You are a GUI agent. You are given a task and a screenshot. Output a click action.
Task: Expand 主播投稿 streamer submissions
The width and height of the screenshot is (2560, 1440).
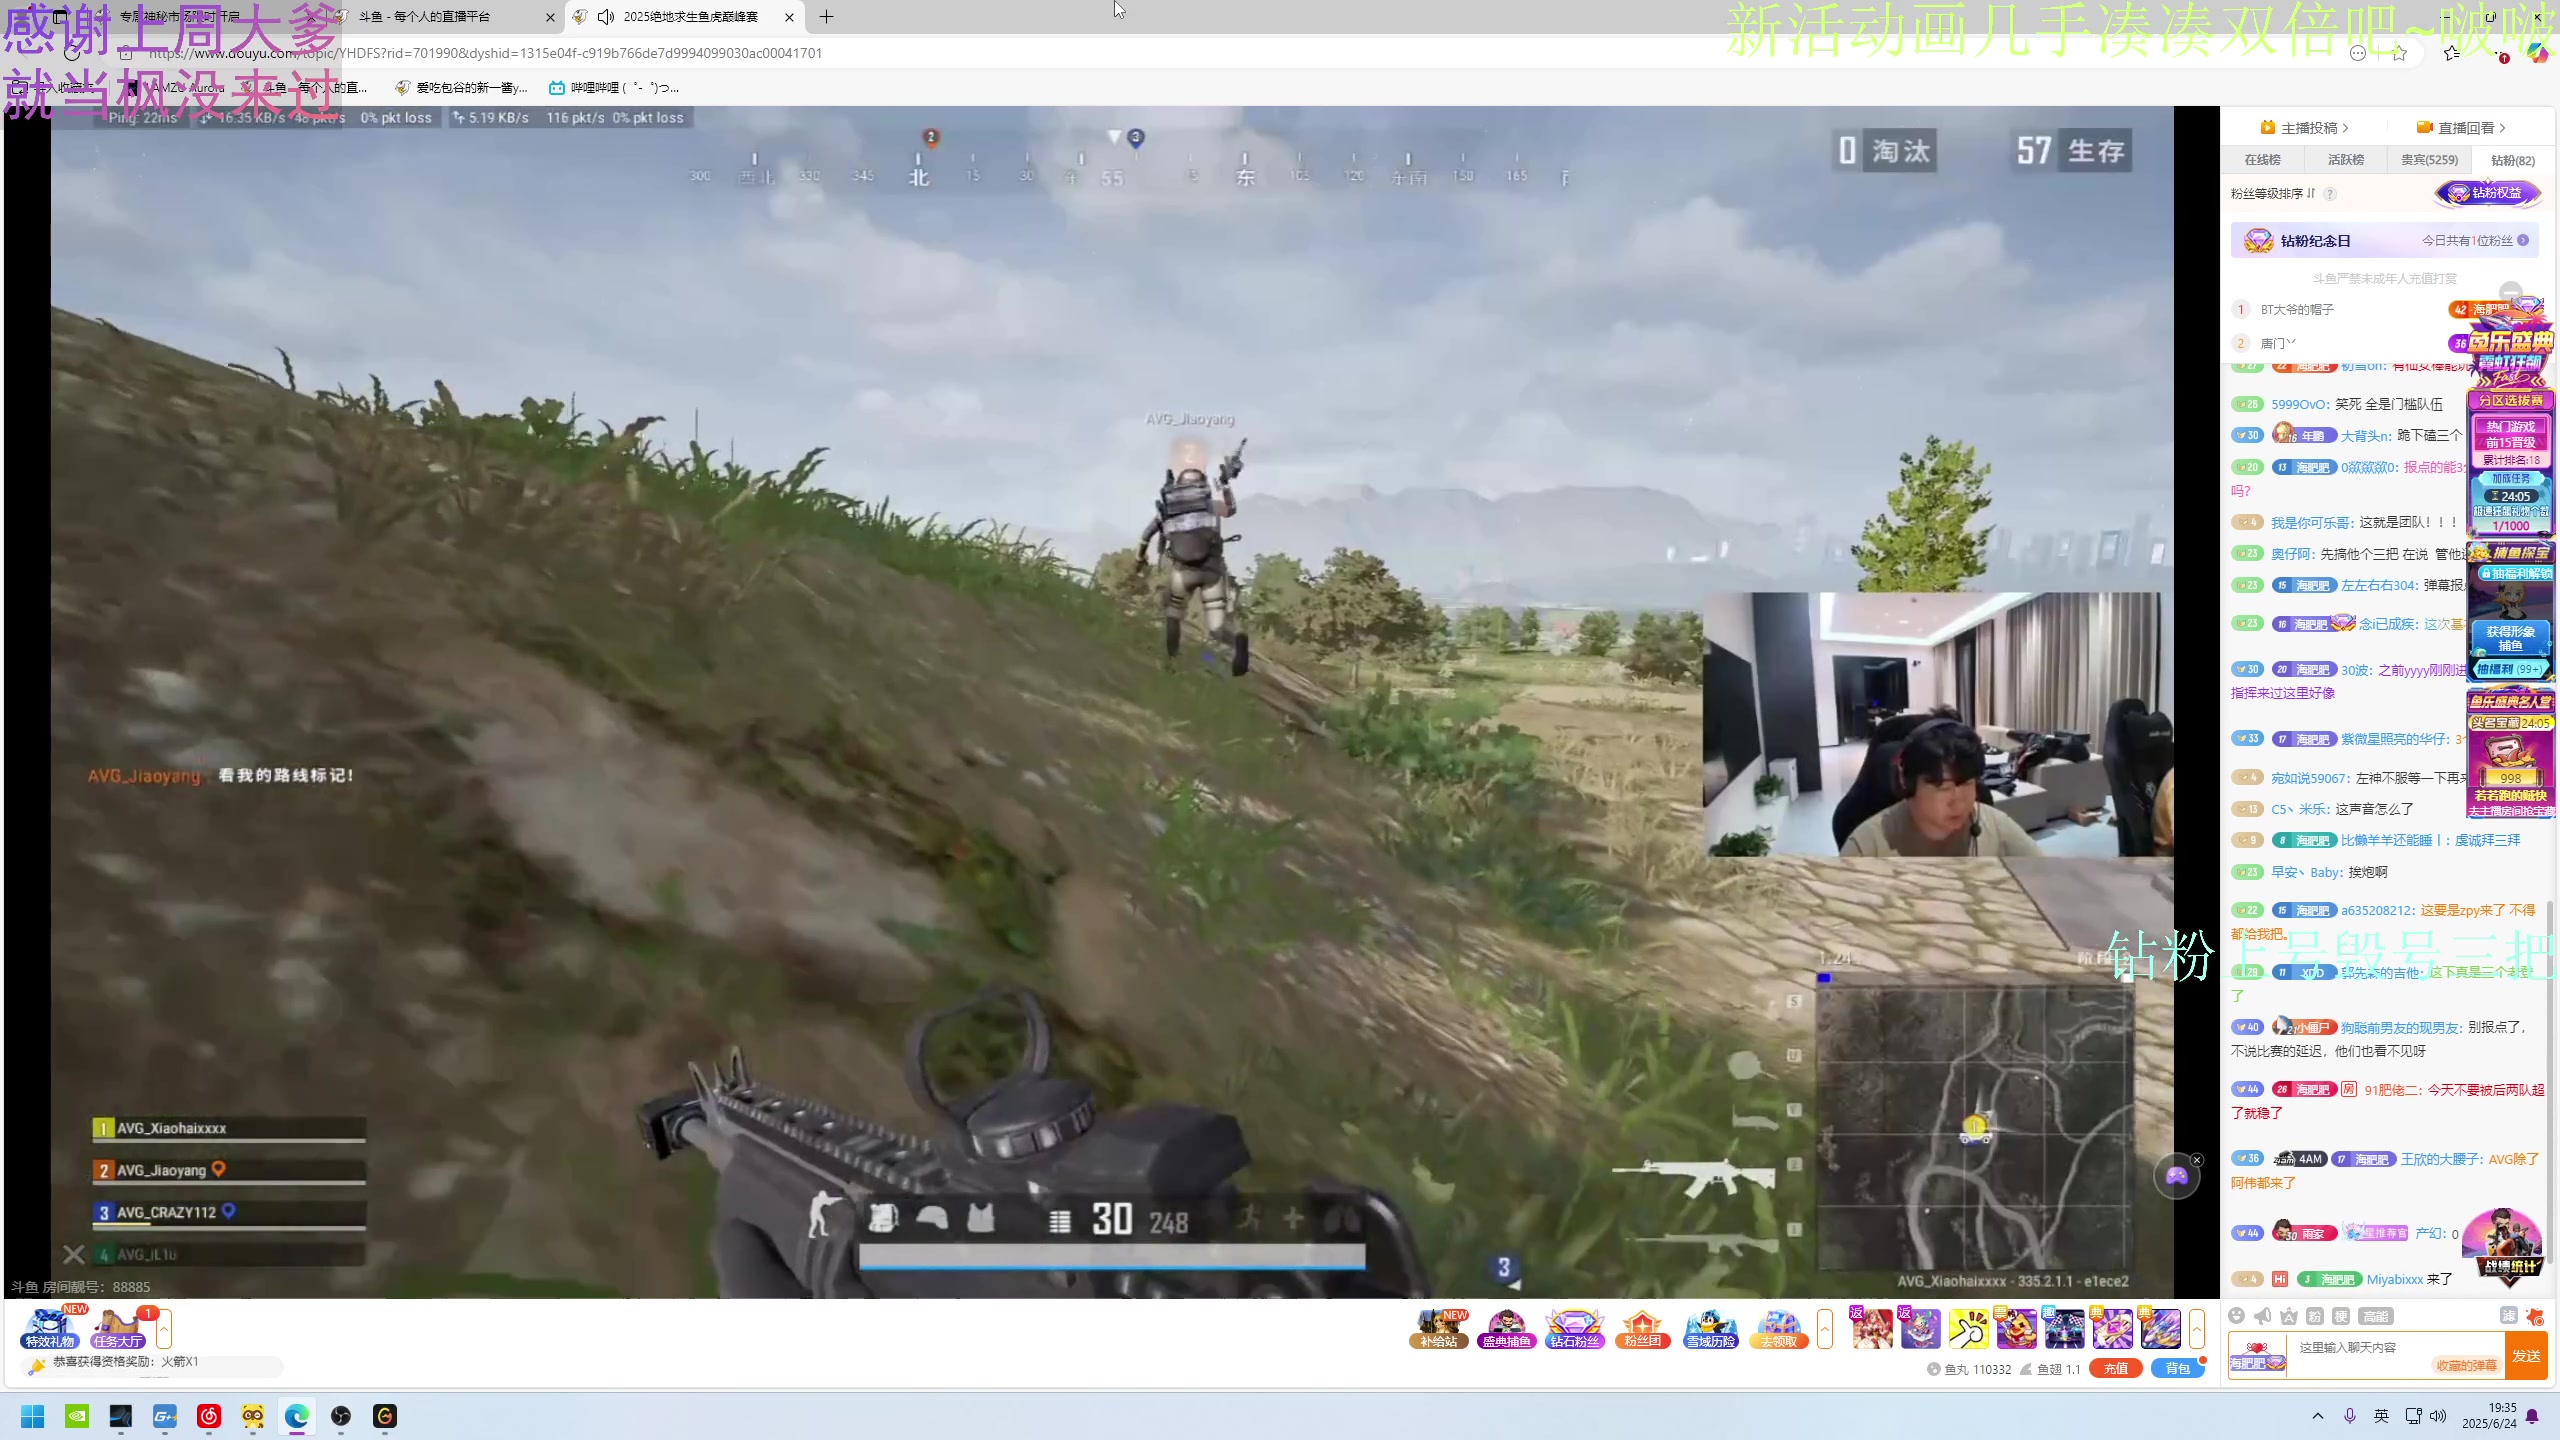[x=2304, y=128]
